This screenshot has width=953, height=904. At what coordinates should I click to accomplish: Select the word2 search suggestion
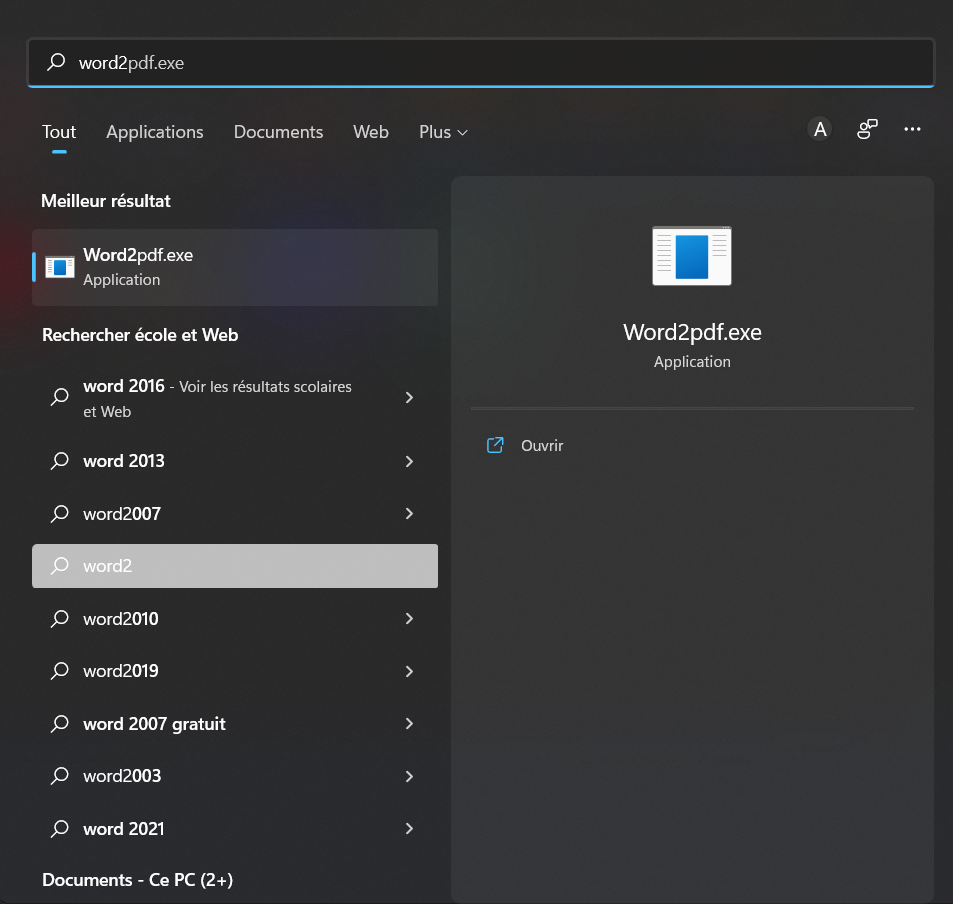click(x=234, y=566)
